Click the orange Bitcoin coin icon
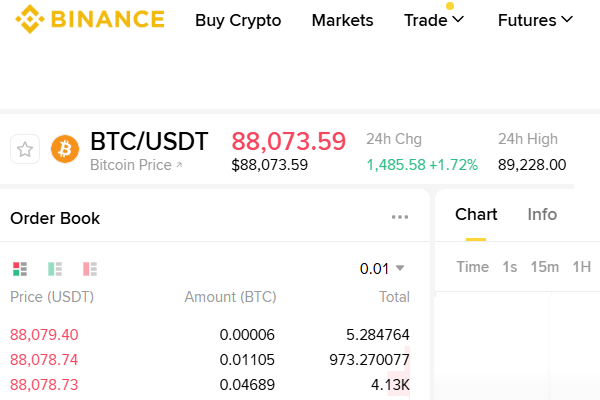The image size is (600, 400). [x=65, y=150]
